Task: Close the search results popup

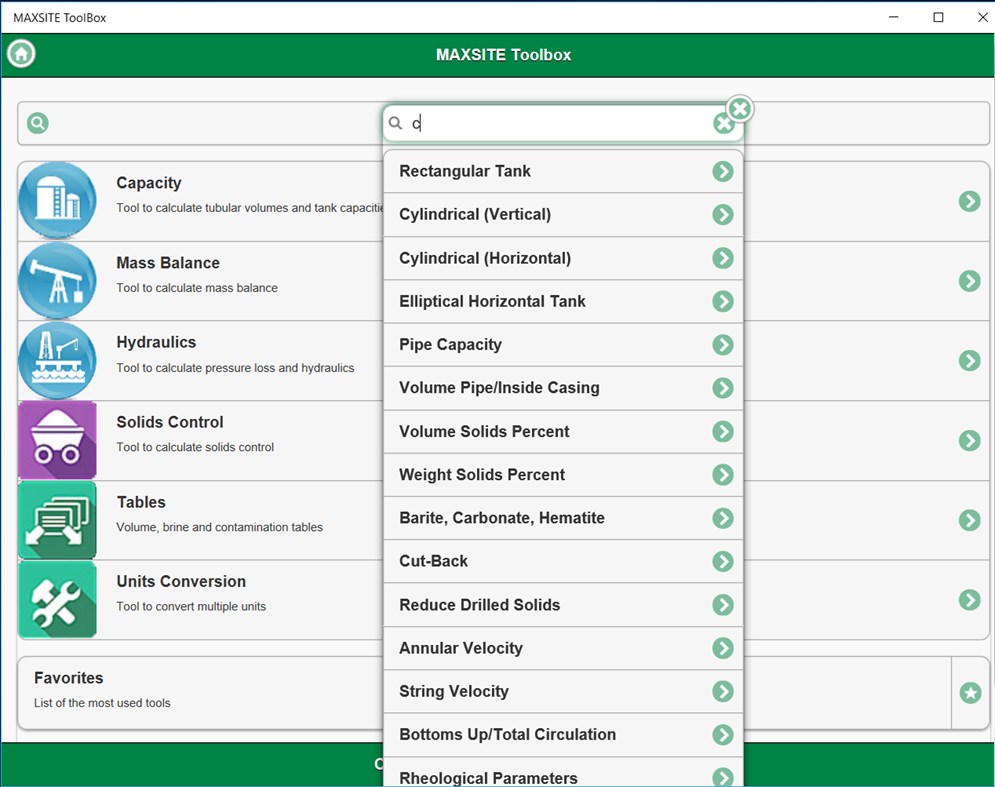Action: click(x=739, y=109)
